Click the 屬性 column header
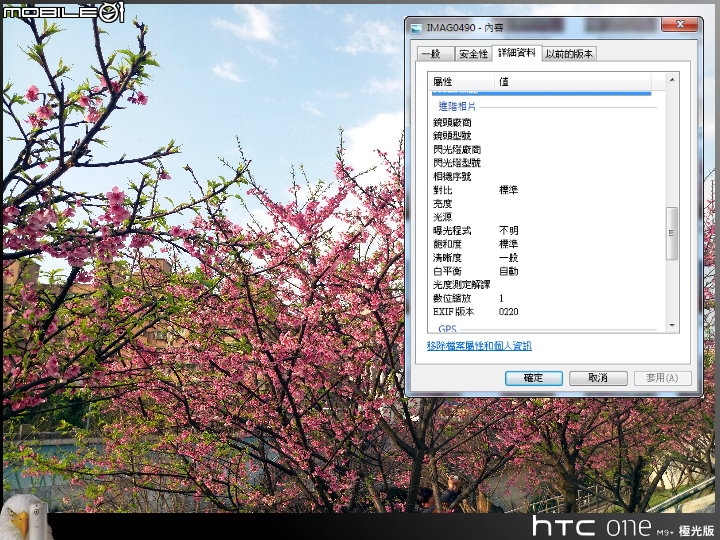 coord(461,82)
